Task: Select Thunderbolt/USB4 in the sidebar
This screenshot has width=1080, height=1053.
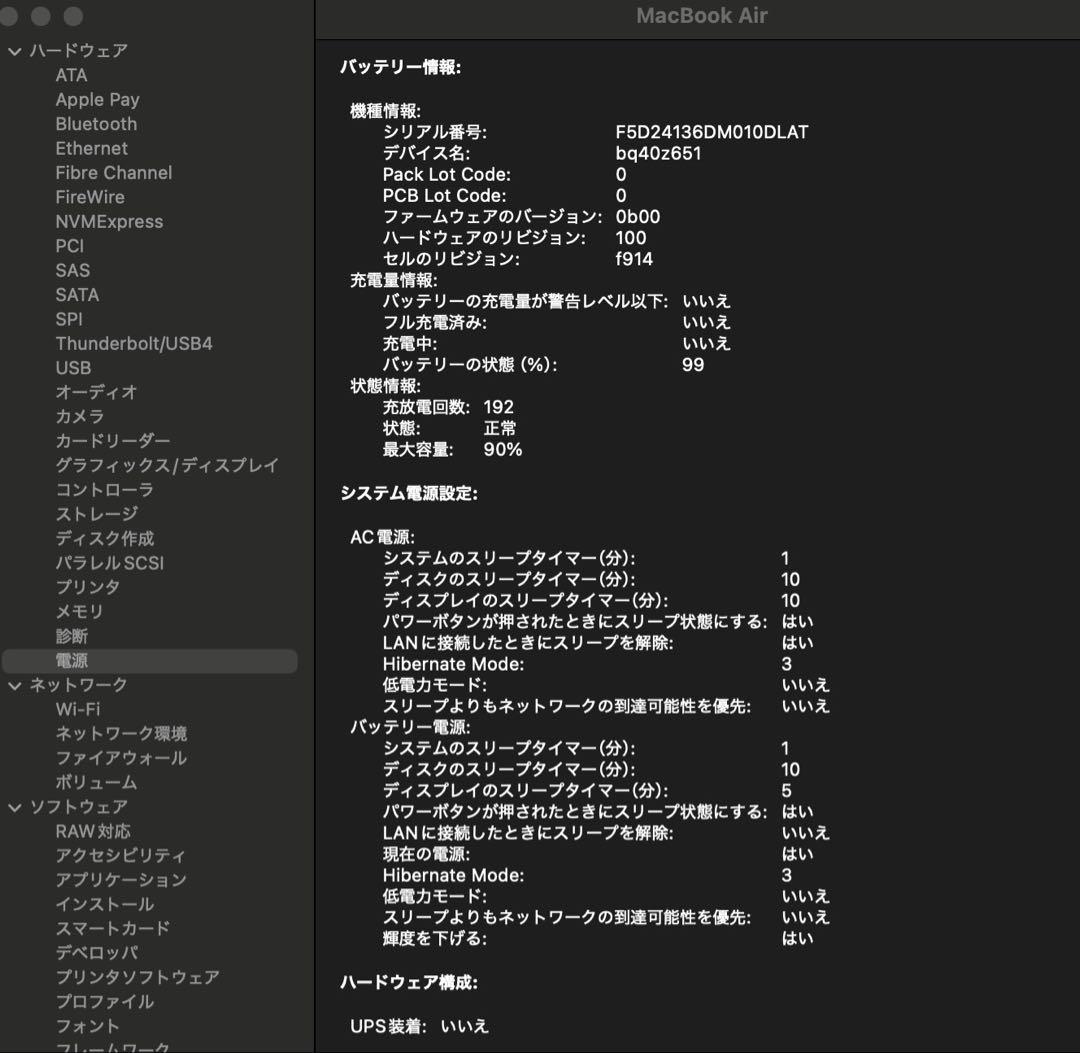Action: pyautogui.click(x=134, y=344)
